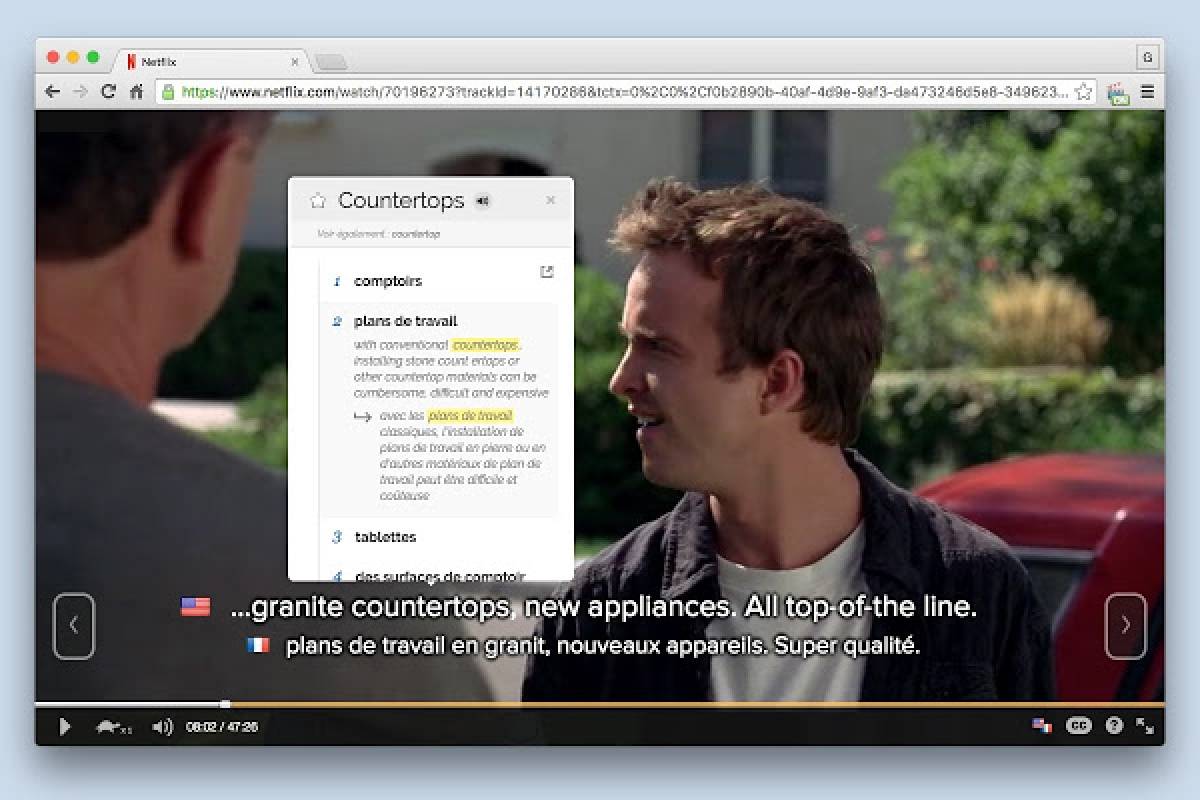Play pronunciation of Countertops
Viewport: 1200px width, 800px height.
pos(483,201)
